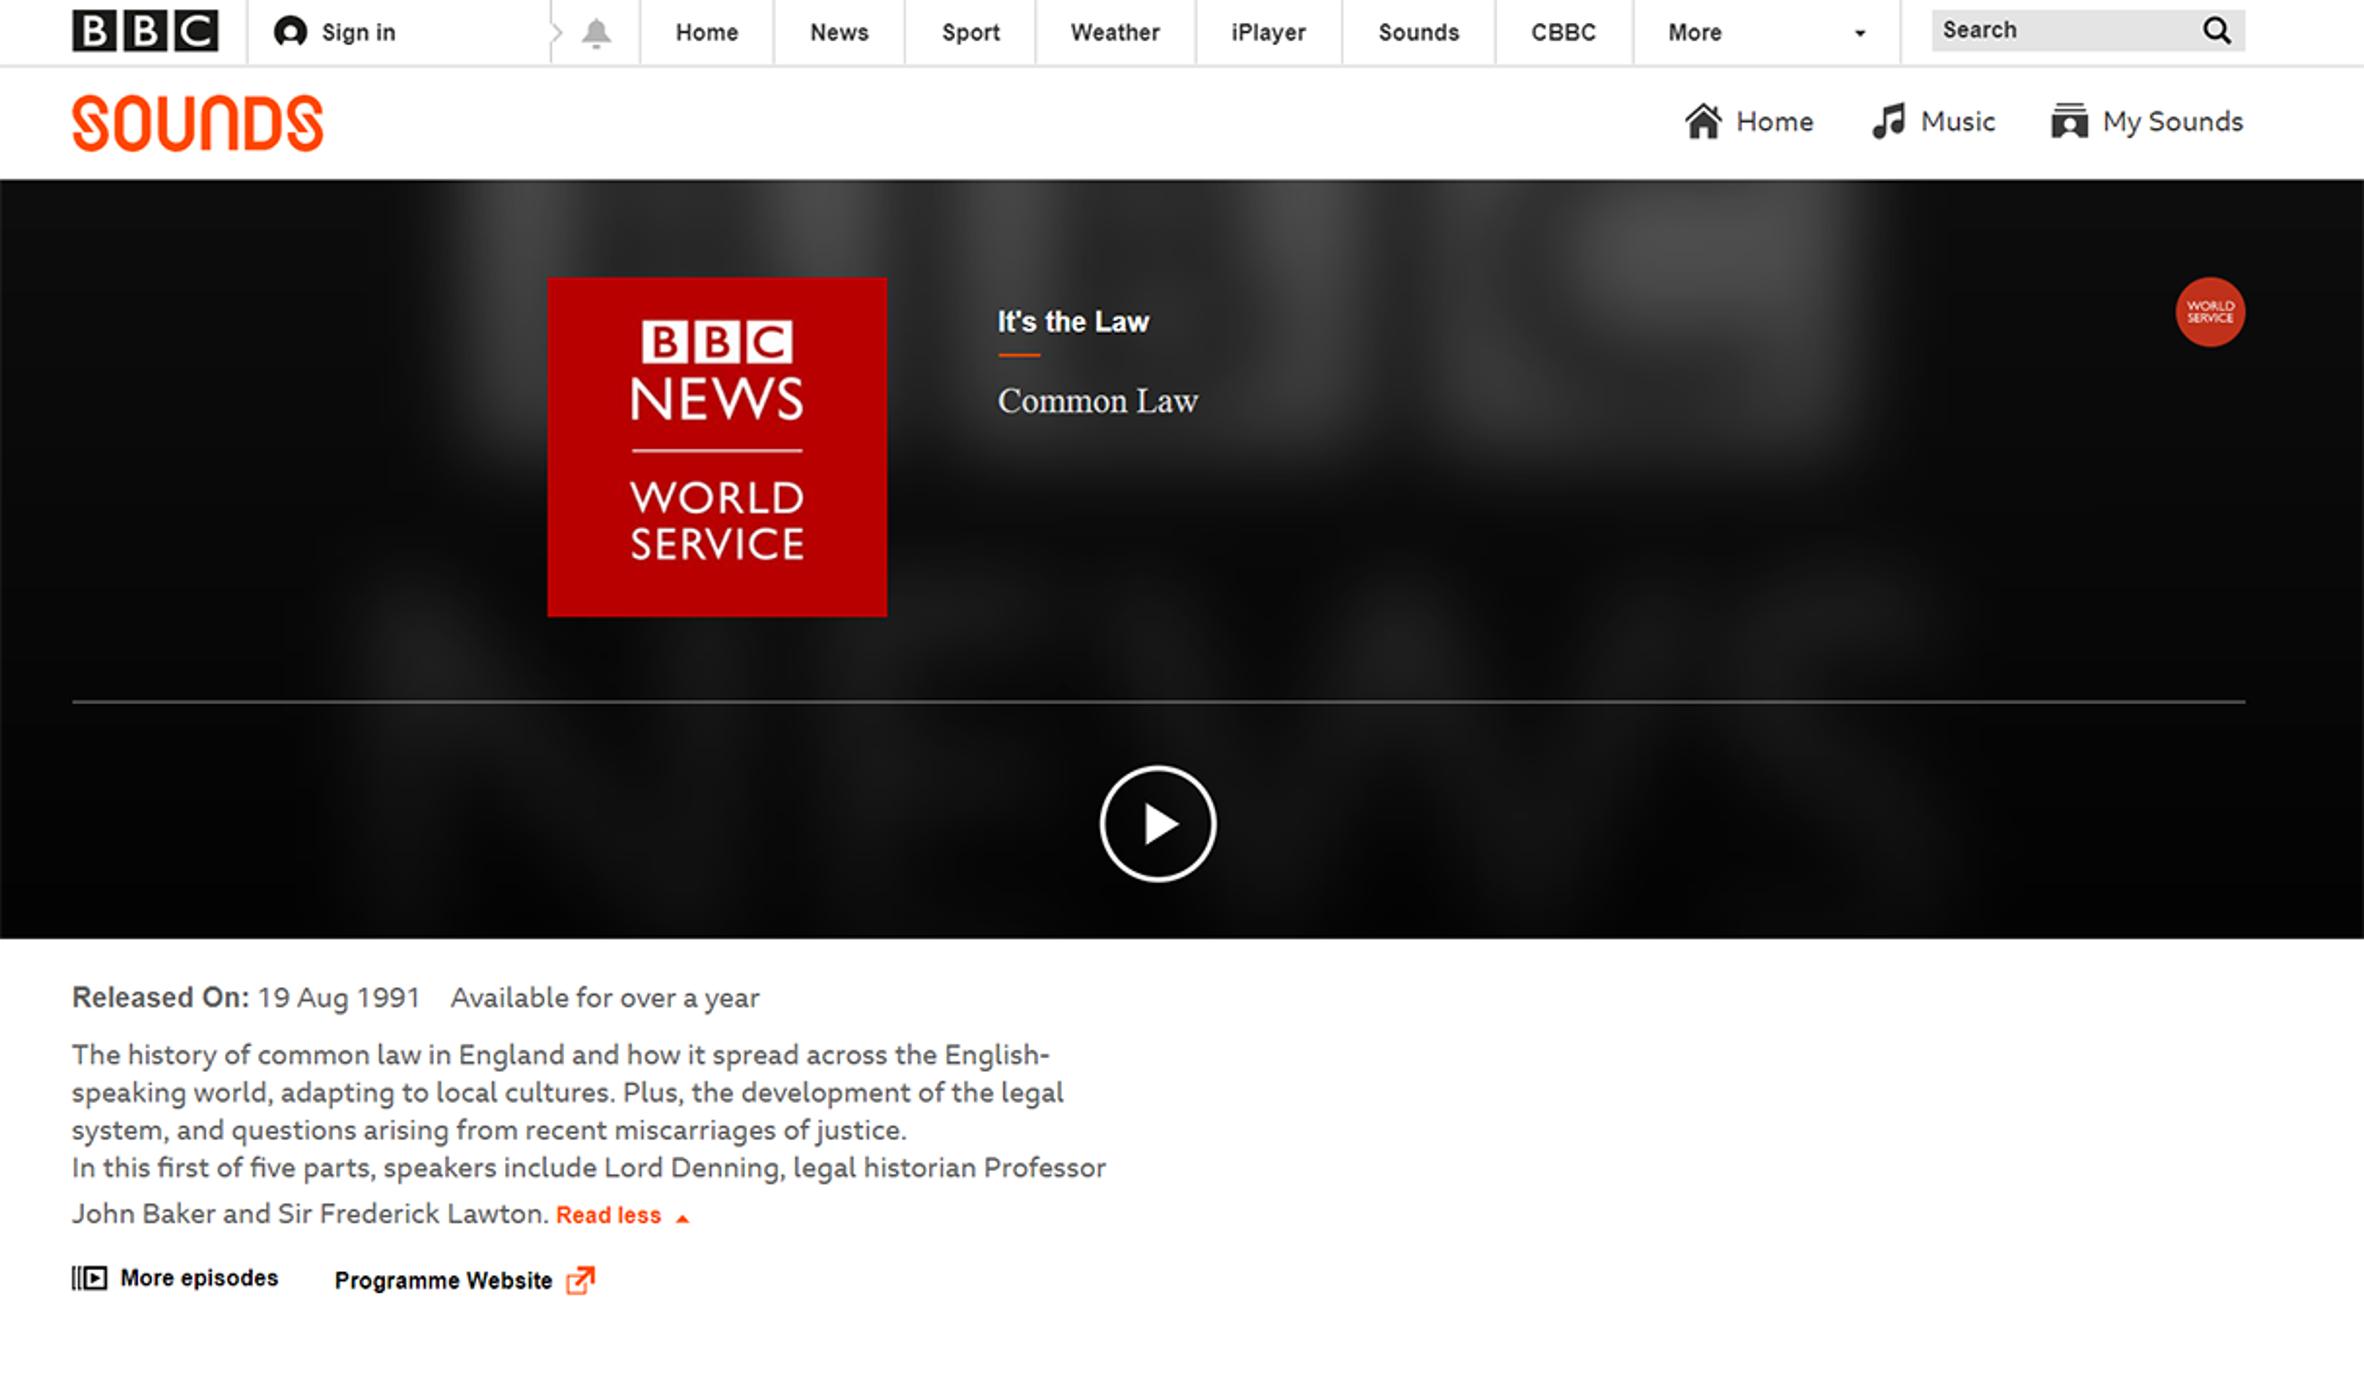Open the CBBC navigation item

[x=1563, y=33]
